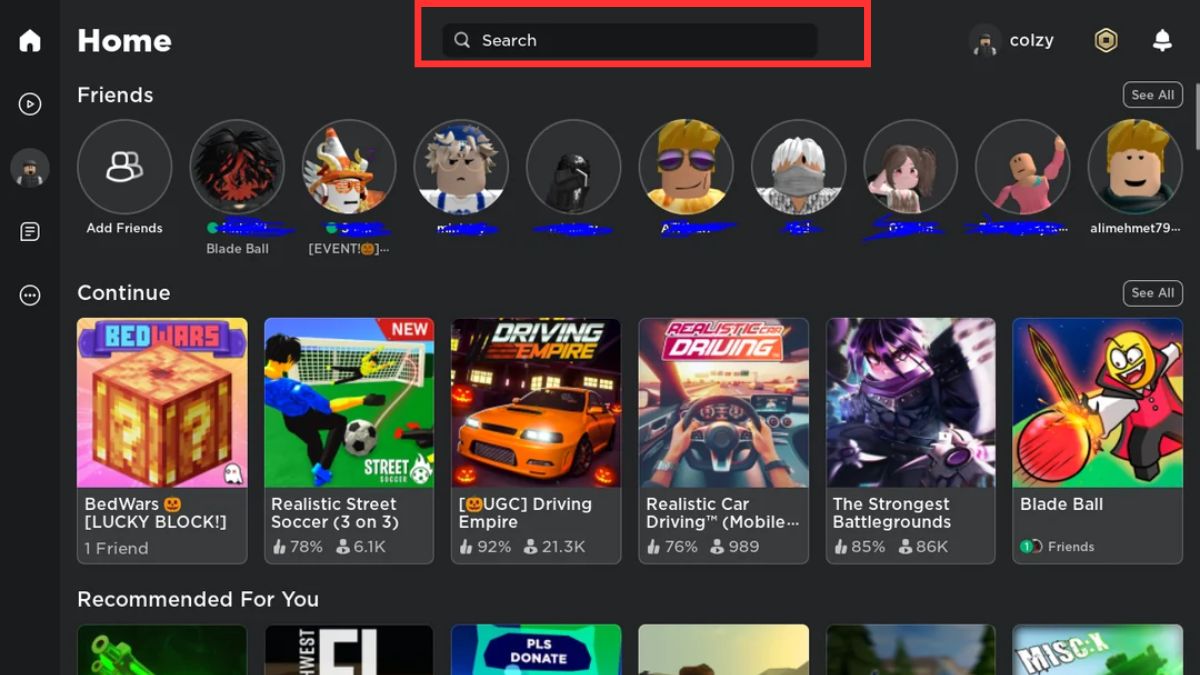Open the Robux currency icon

[x=1105, y=40]
